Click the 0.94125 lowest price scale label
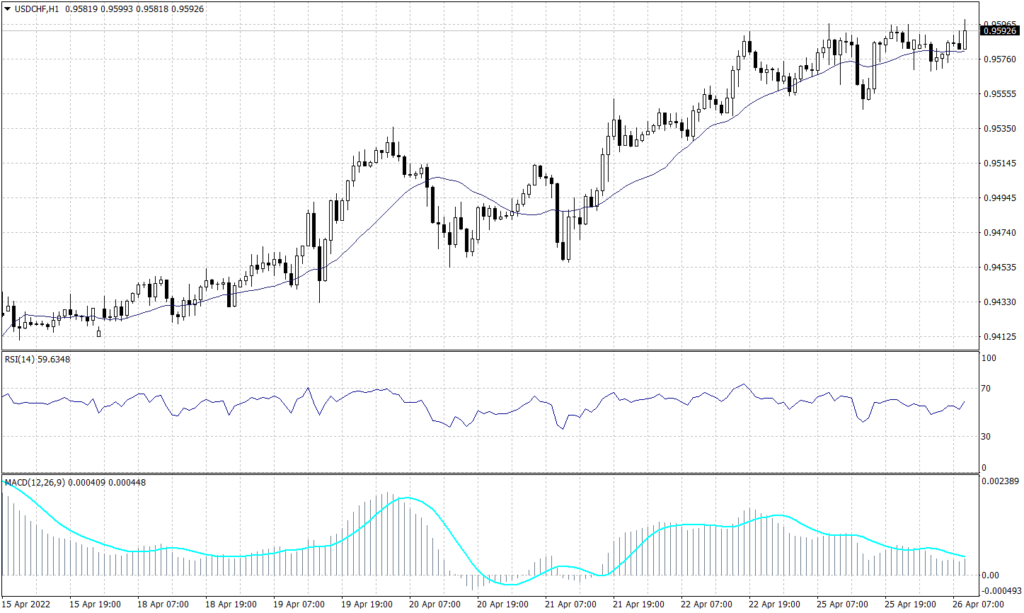 [998, 335]
